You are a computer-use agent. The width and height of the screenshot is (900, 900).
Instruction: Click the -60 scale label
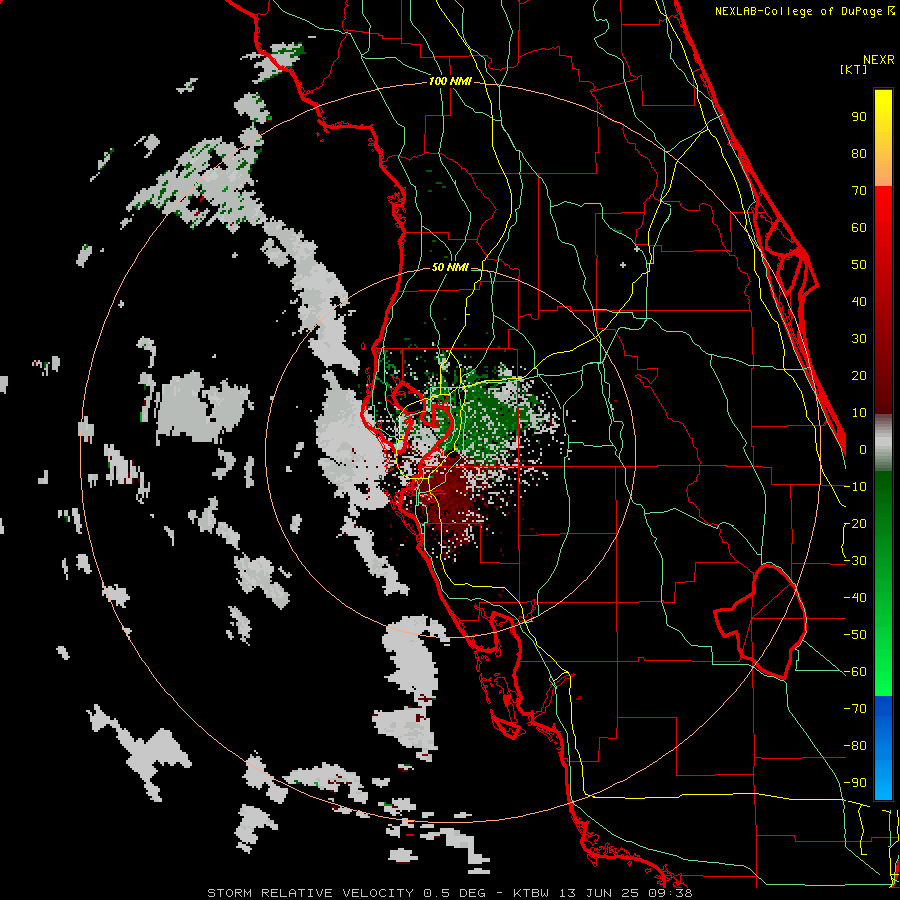[x=855, y=672]
